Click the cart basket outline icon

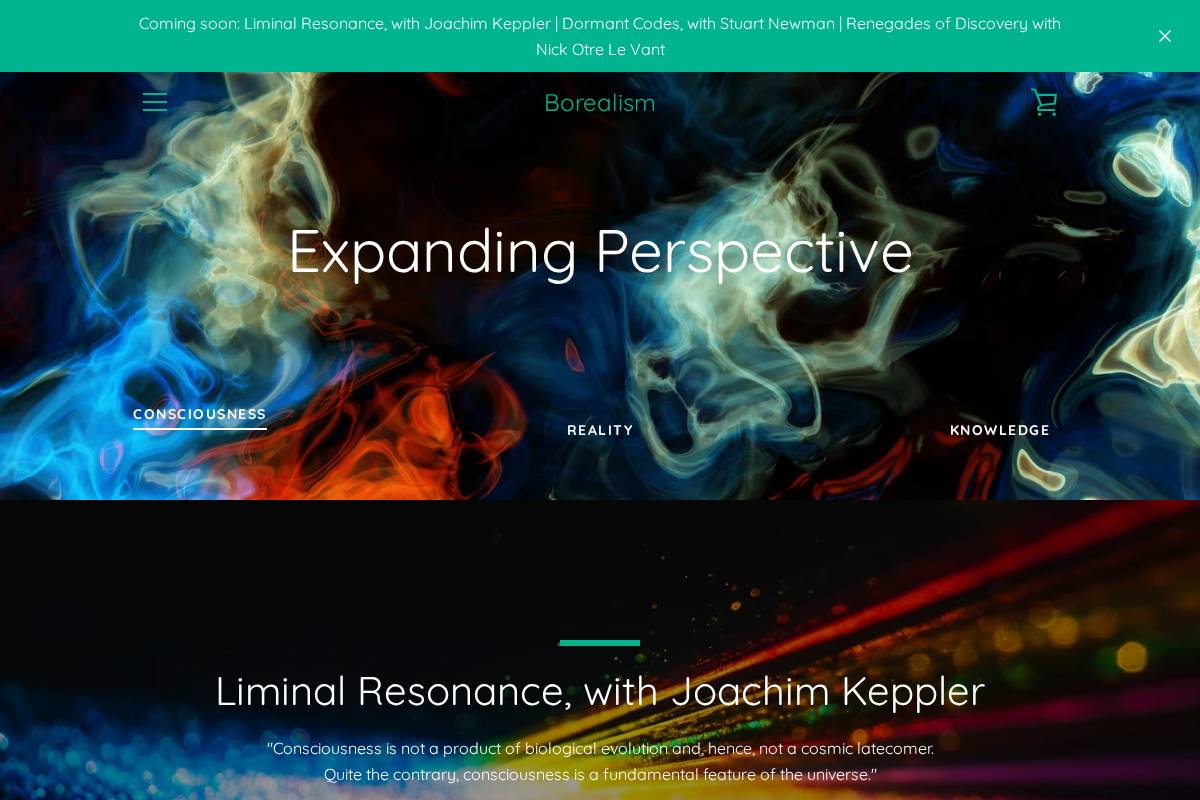[x=1045, y=102]
